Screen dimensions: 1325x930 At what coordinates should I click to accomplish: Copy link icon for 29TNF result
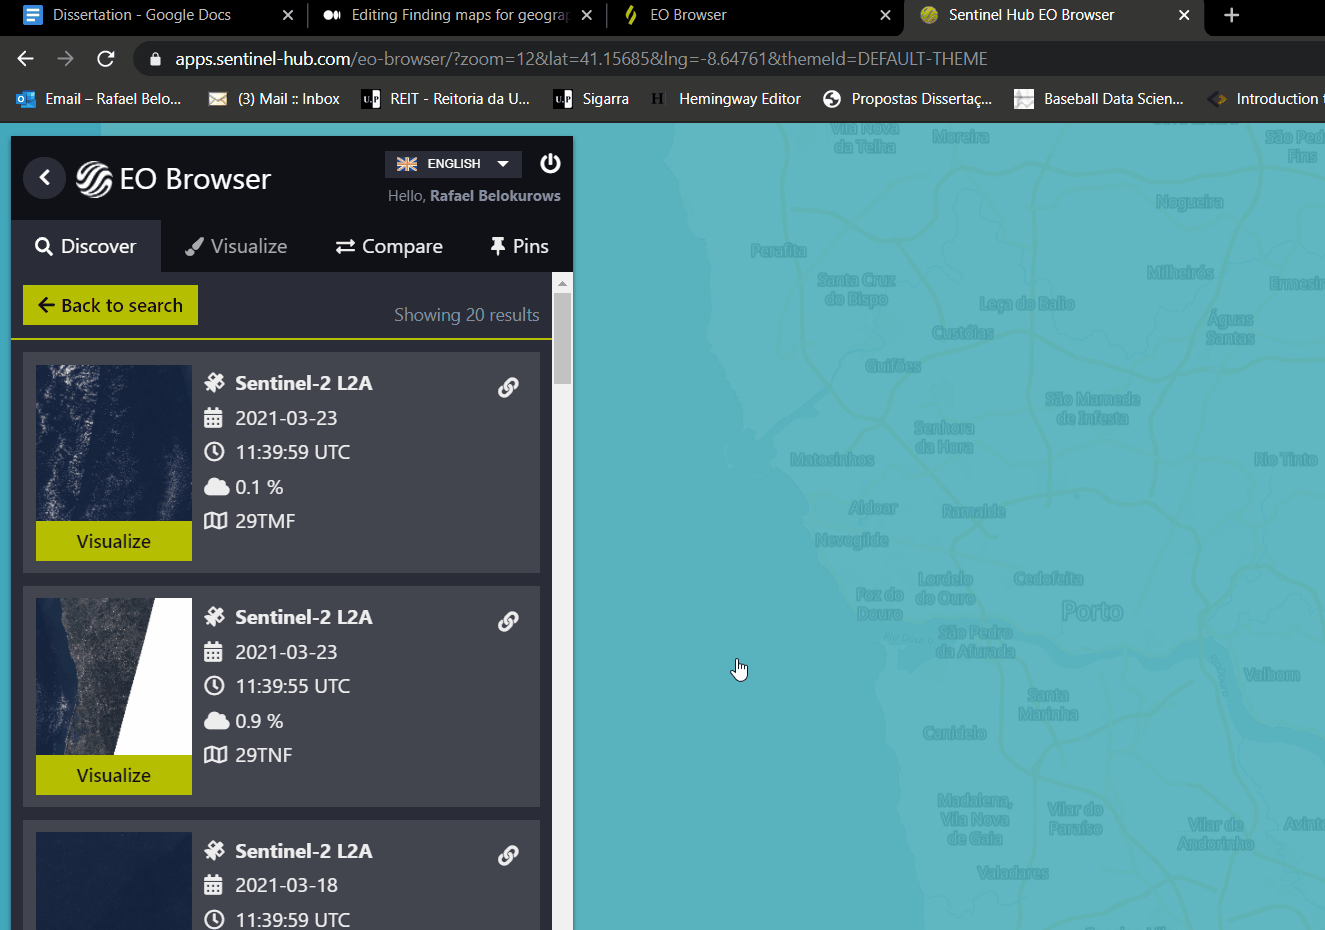(x=508, y=621)
